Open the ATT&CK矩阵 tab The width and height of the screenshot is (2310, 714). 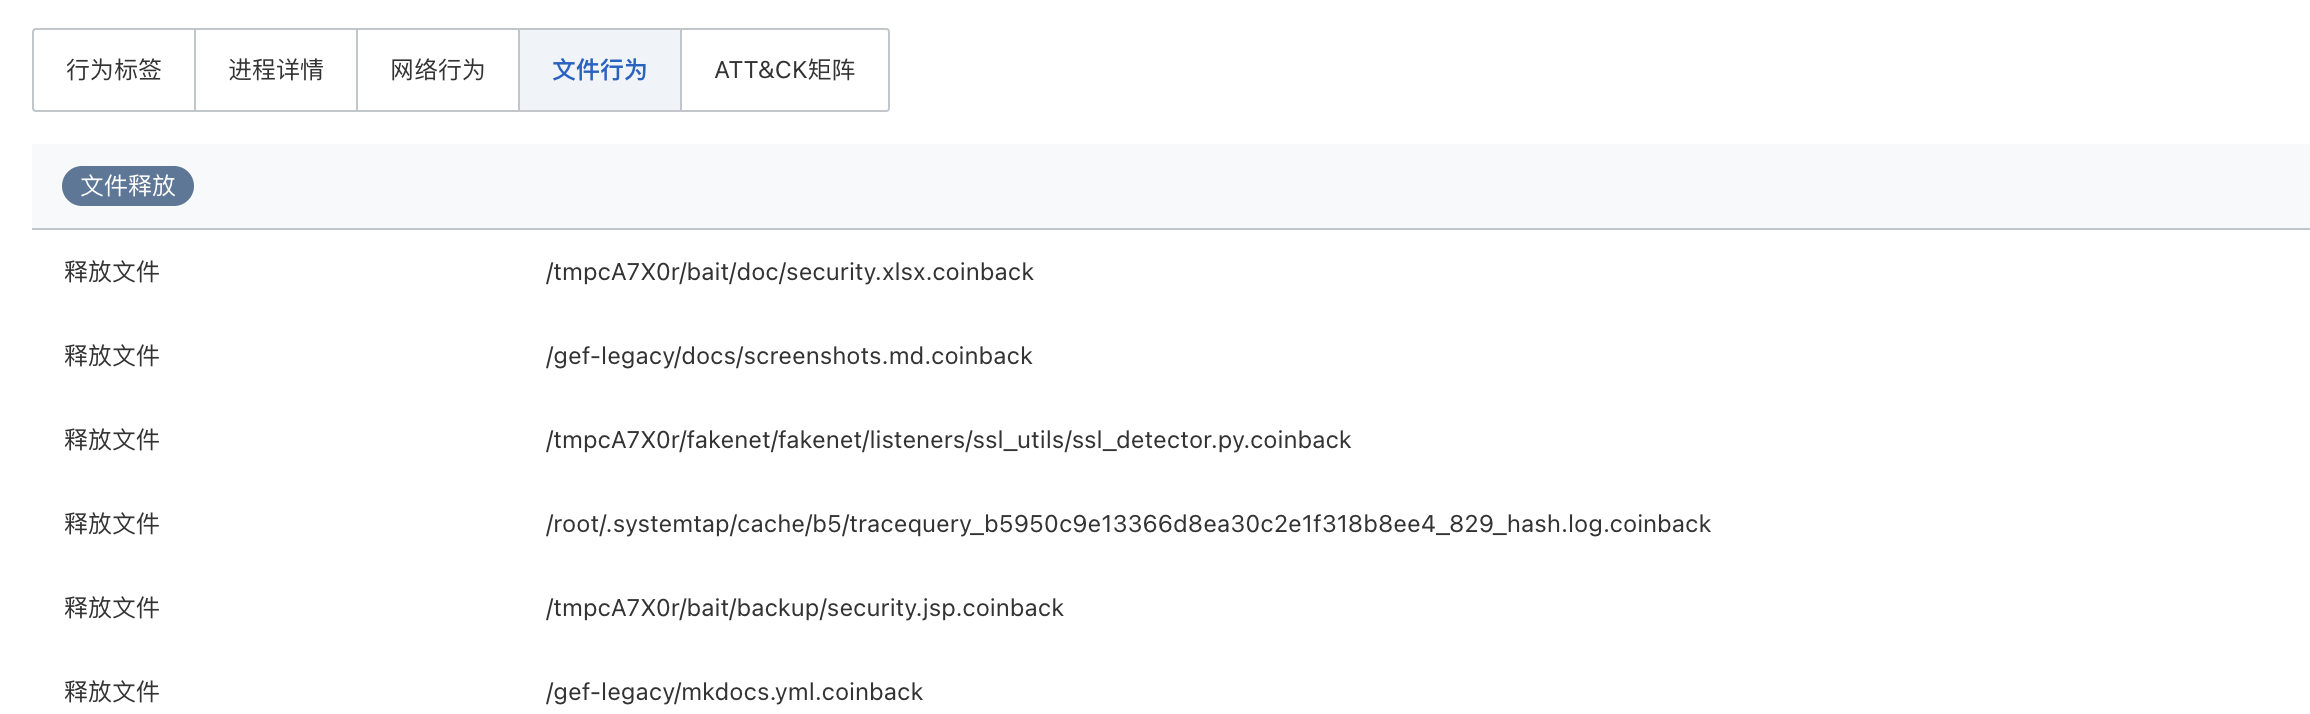pyautogui.click(x=785, y=70)
